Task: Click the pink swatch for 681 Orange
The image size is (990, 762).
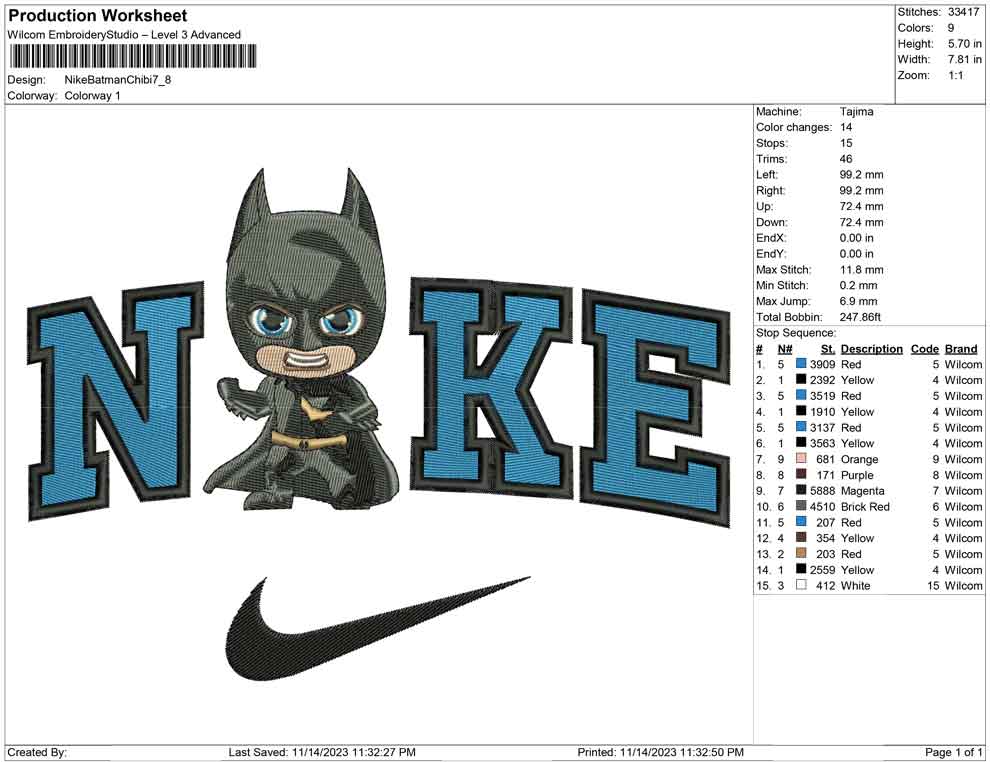Action: [x=801, y=458]
